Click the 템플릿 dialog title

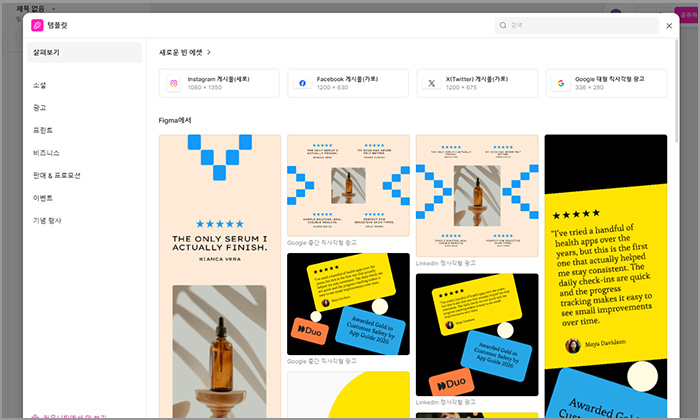tap(57, 25)
